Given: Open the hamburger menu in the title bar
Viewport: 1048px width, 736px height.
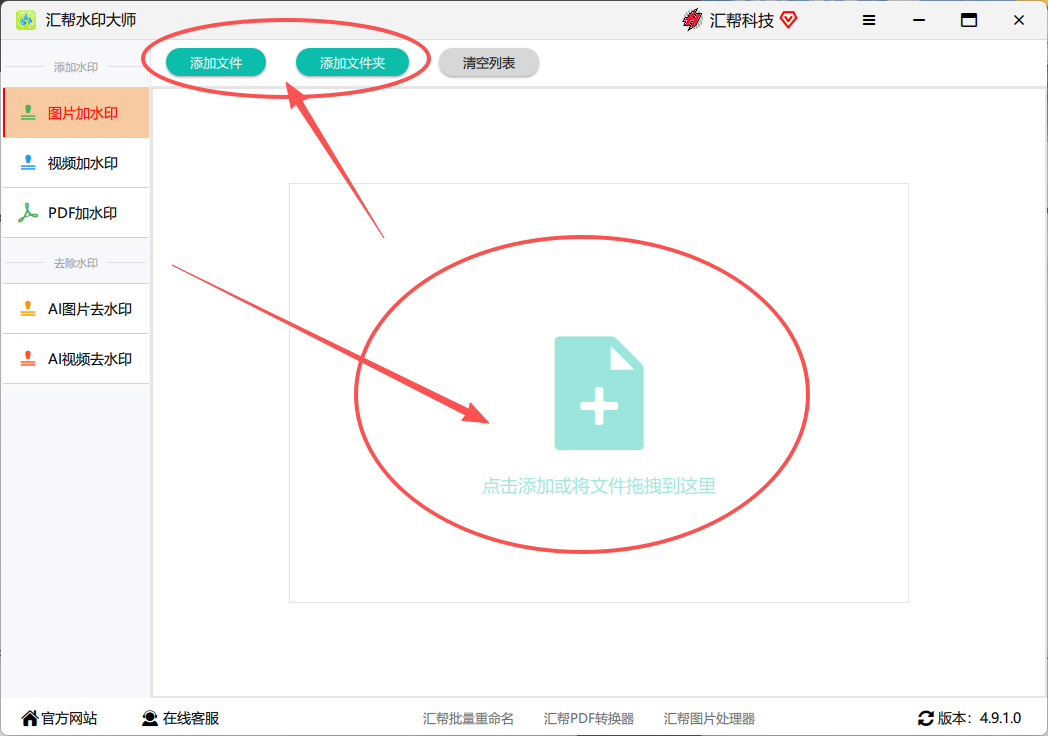Looking at the screenshot, I should click(x=869, y=20).
